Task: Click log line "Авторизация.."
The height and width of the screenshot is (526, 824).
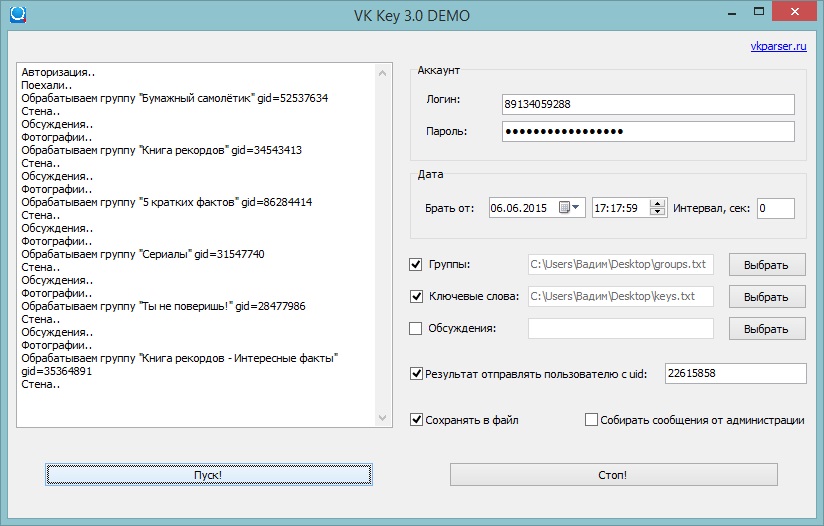Action: [58, 73]
